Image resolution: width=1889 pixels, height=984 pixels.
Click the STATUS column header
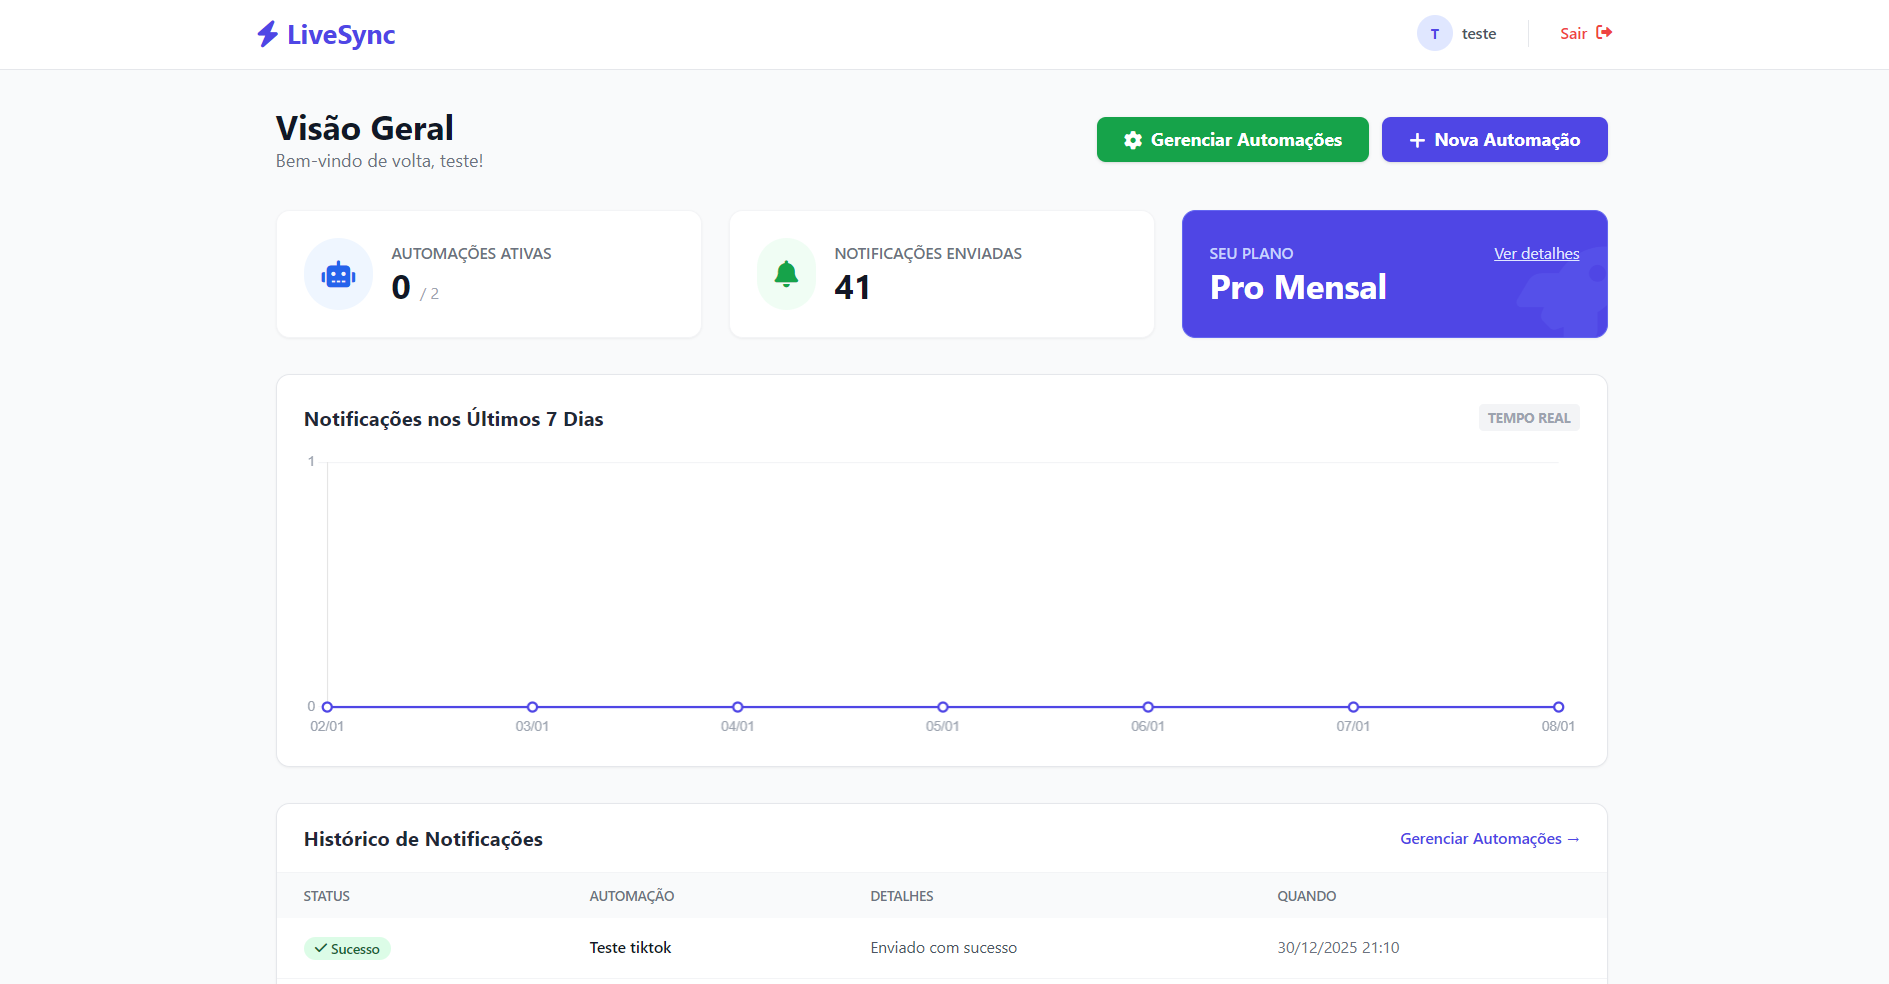327,896
